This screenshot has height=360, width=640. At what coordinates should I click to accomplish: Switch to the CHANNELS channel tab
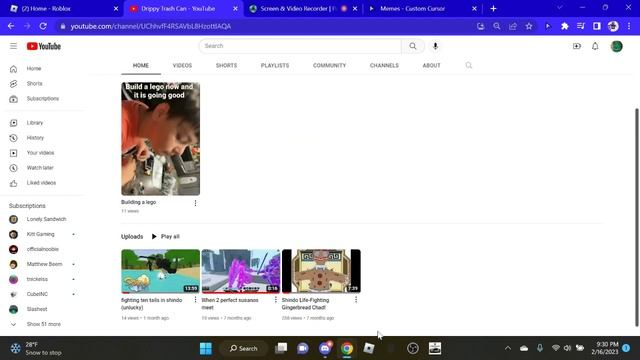point(384,65)
